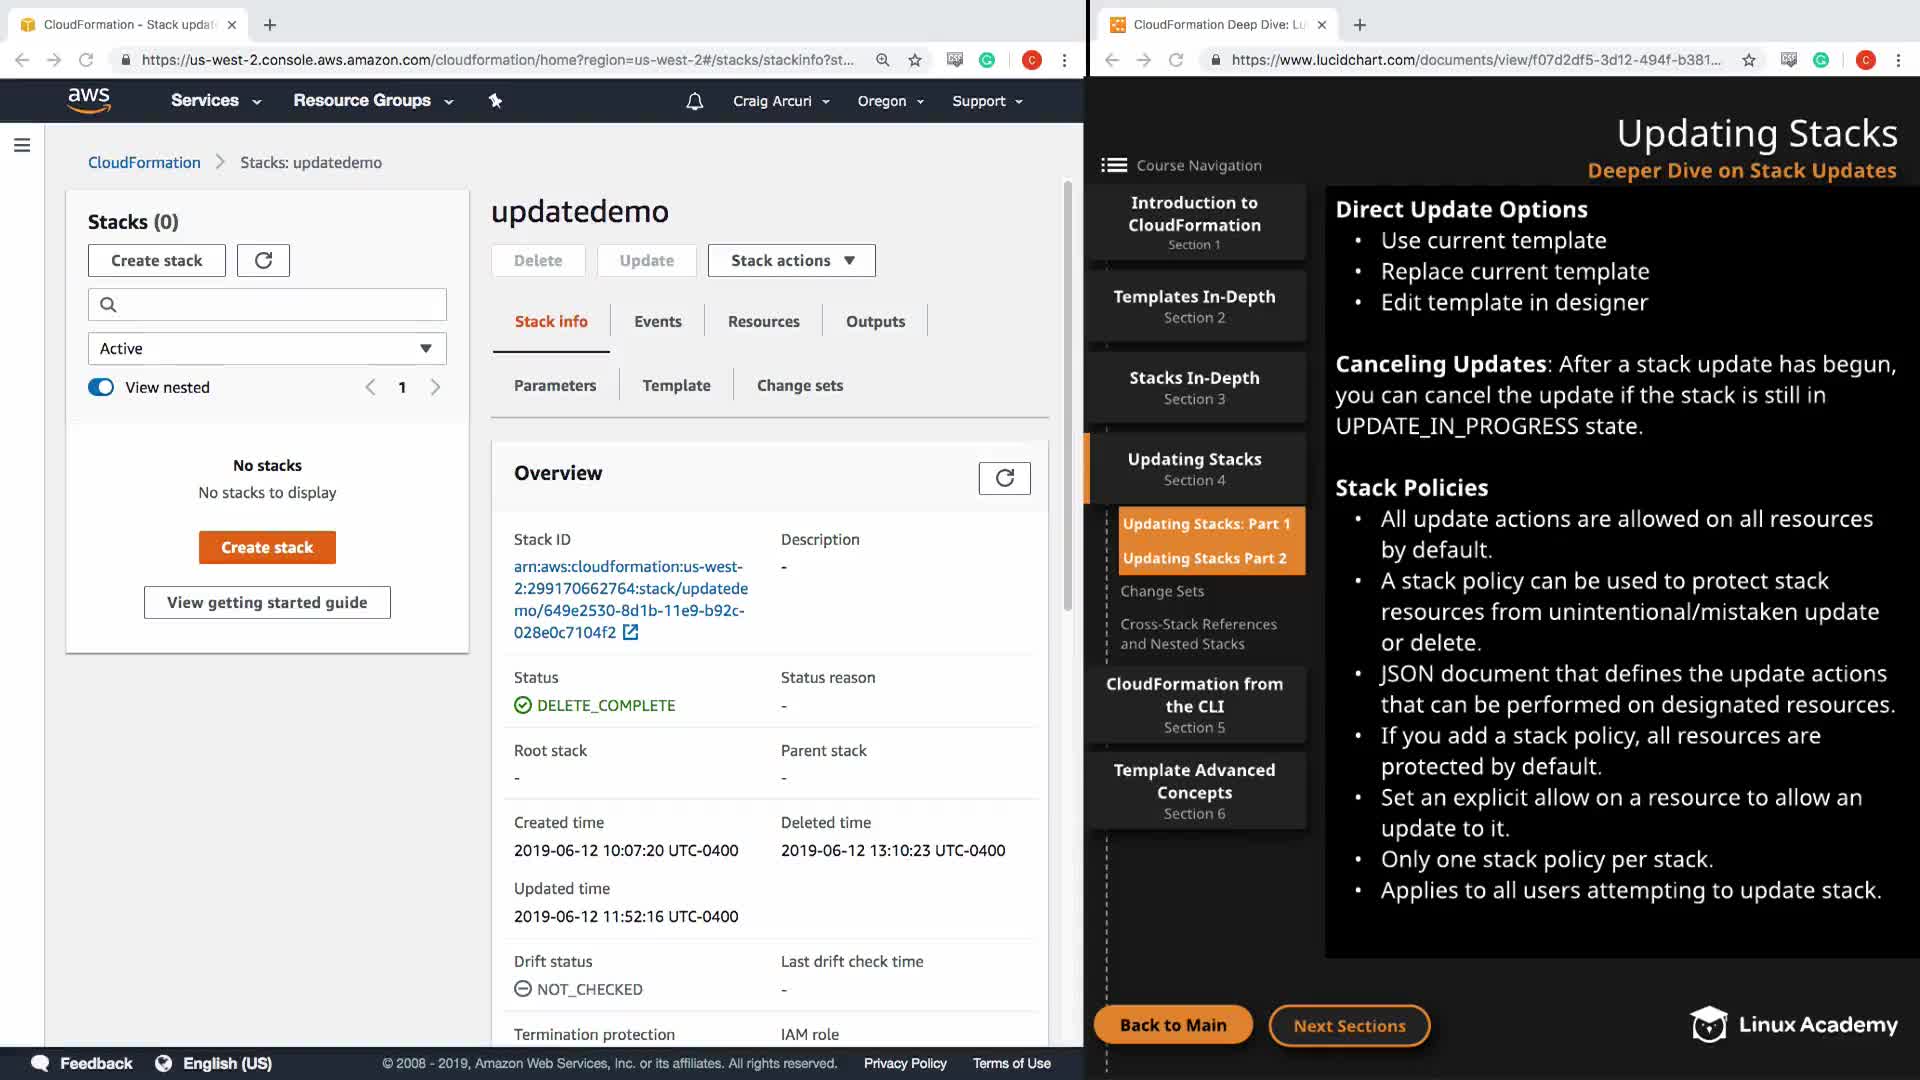Expand the Services menu
1920x1080 pixels.
(215, 101)
